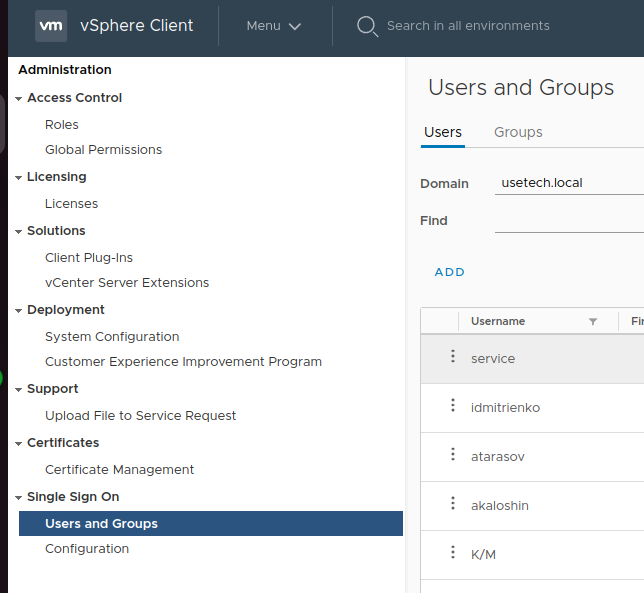Open System Configuration
Viewport: 644px width, 593px height.
pos(112,337)
